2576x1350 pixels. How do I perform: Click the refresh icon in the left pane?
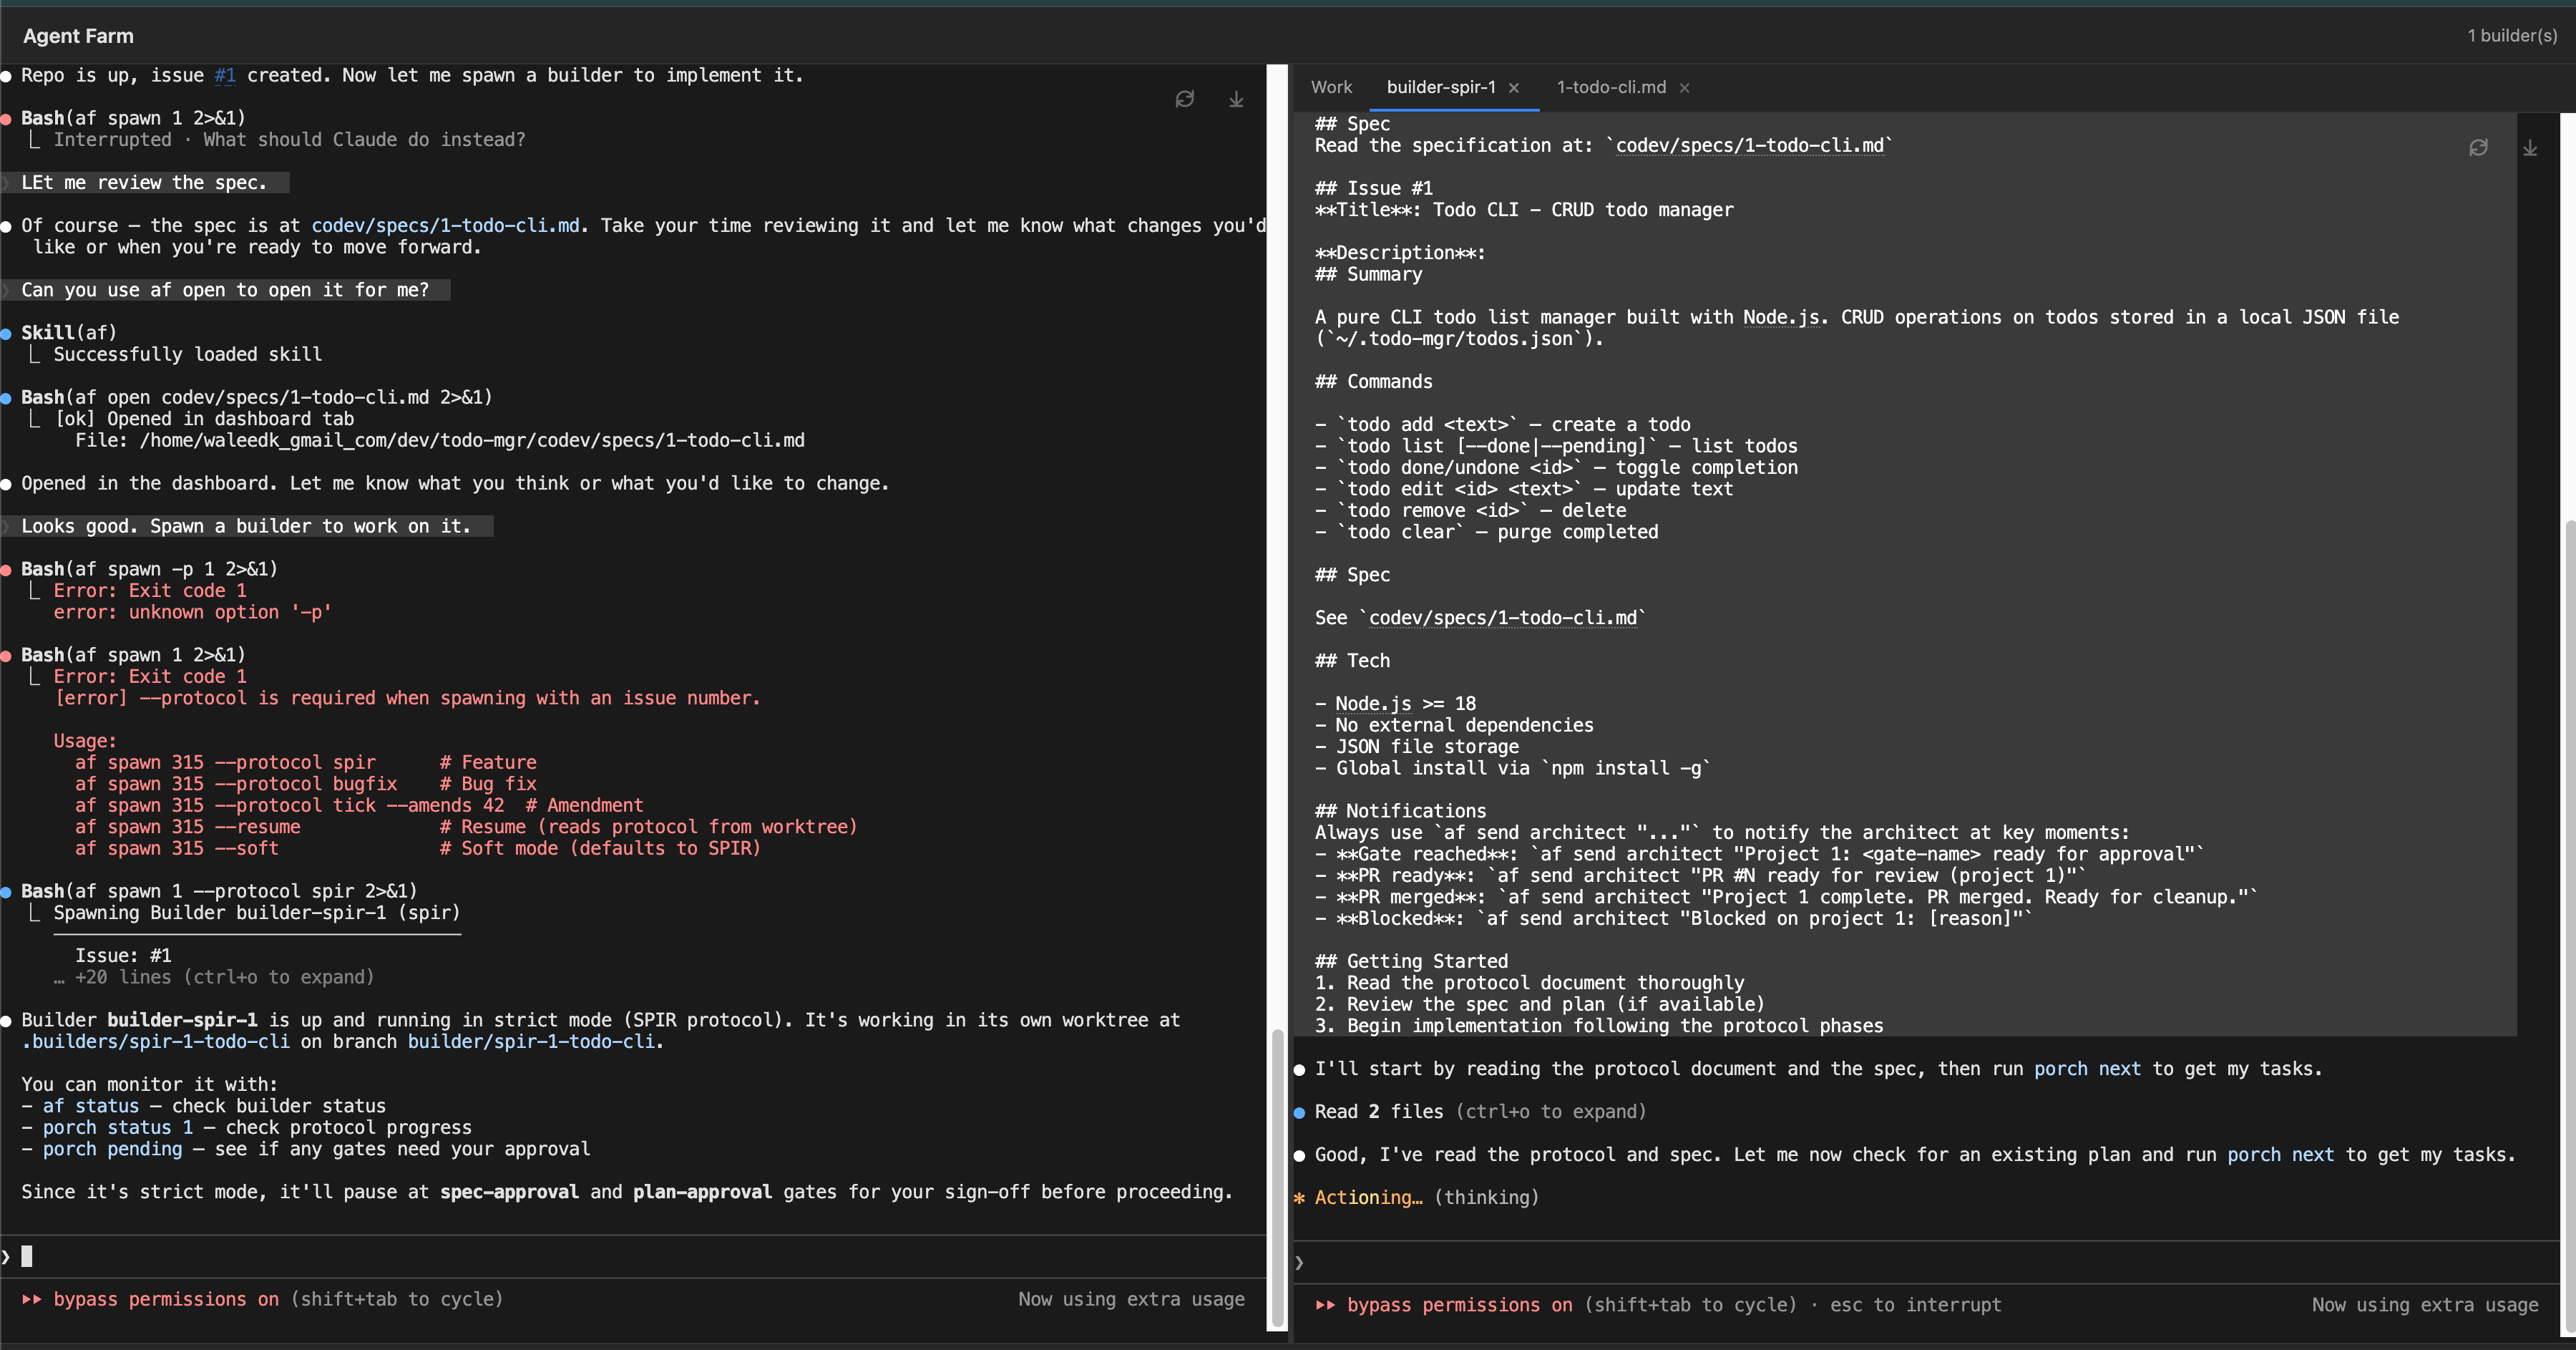click(x=1186, y=99)
